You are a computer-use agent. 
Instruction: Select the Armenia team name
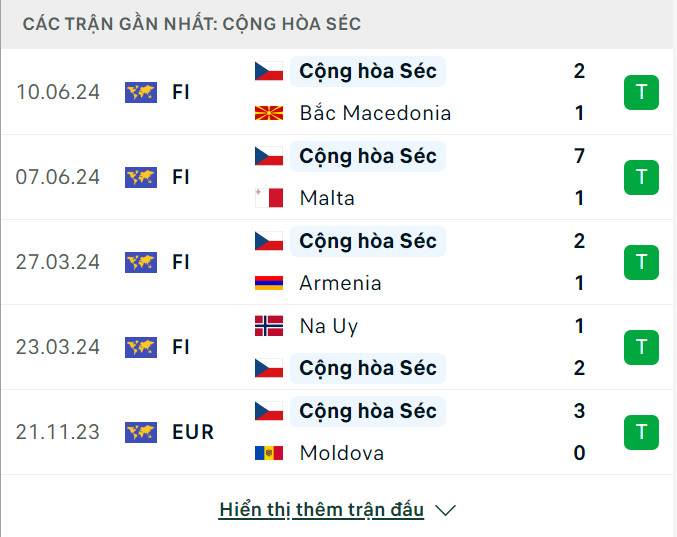(x=340, y=283)
